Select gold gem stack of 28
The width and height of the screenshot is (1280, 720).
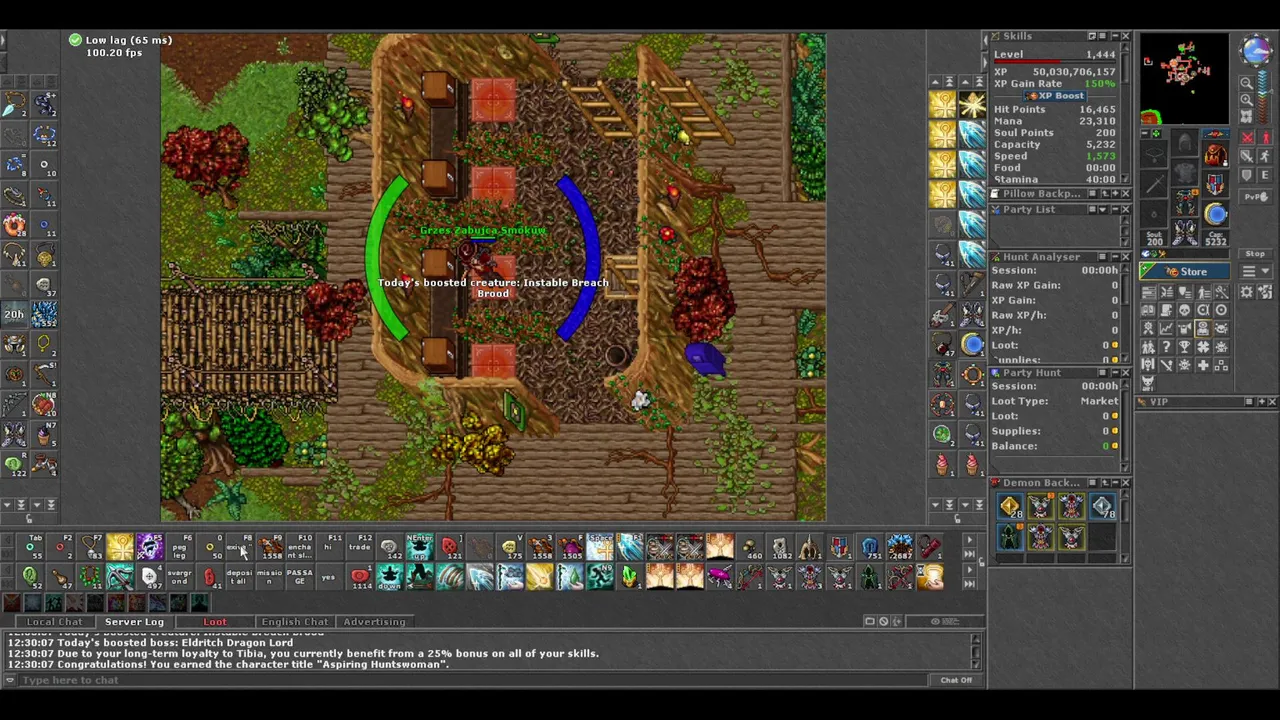(x=1010, y=506)
